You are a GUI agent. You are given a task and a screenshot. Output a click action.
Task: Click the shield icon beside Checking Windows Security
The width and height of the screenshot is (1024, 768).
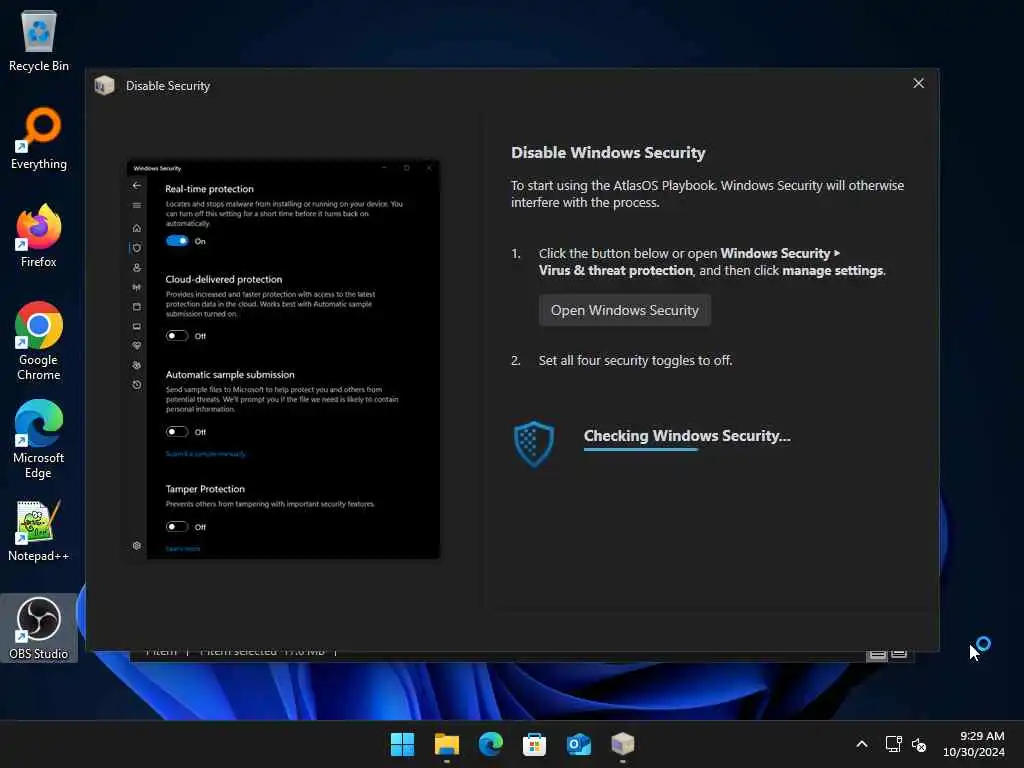pyautogui.click(x=534, y=443)
